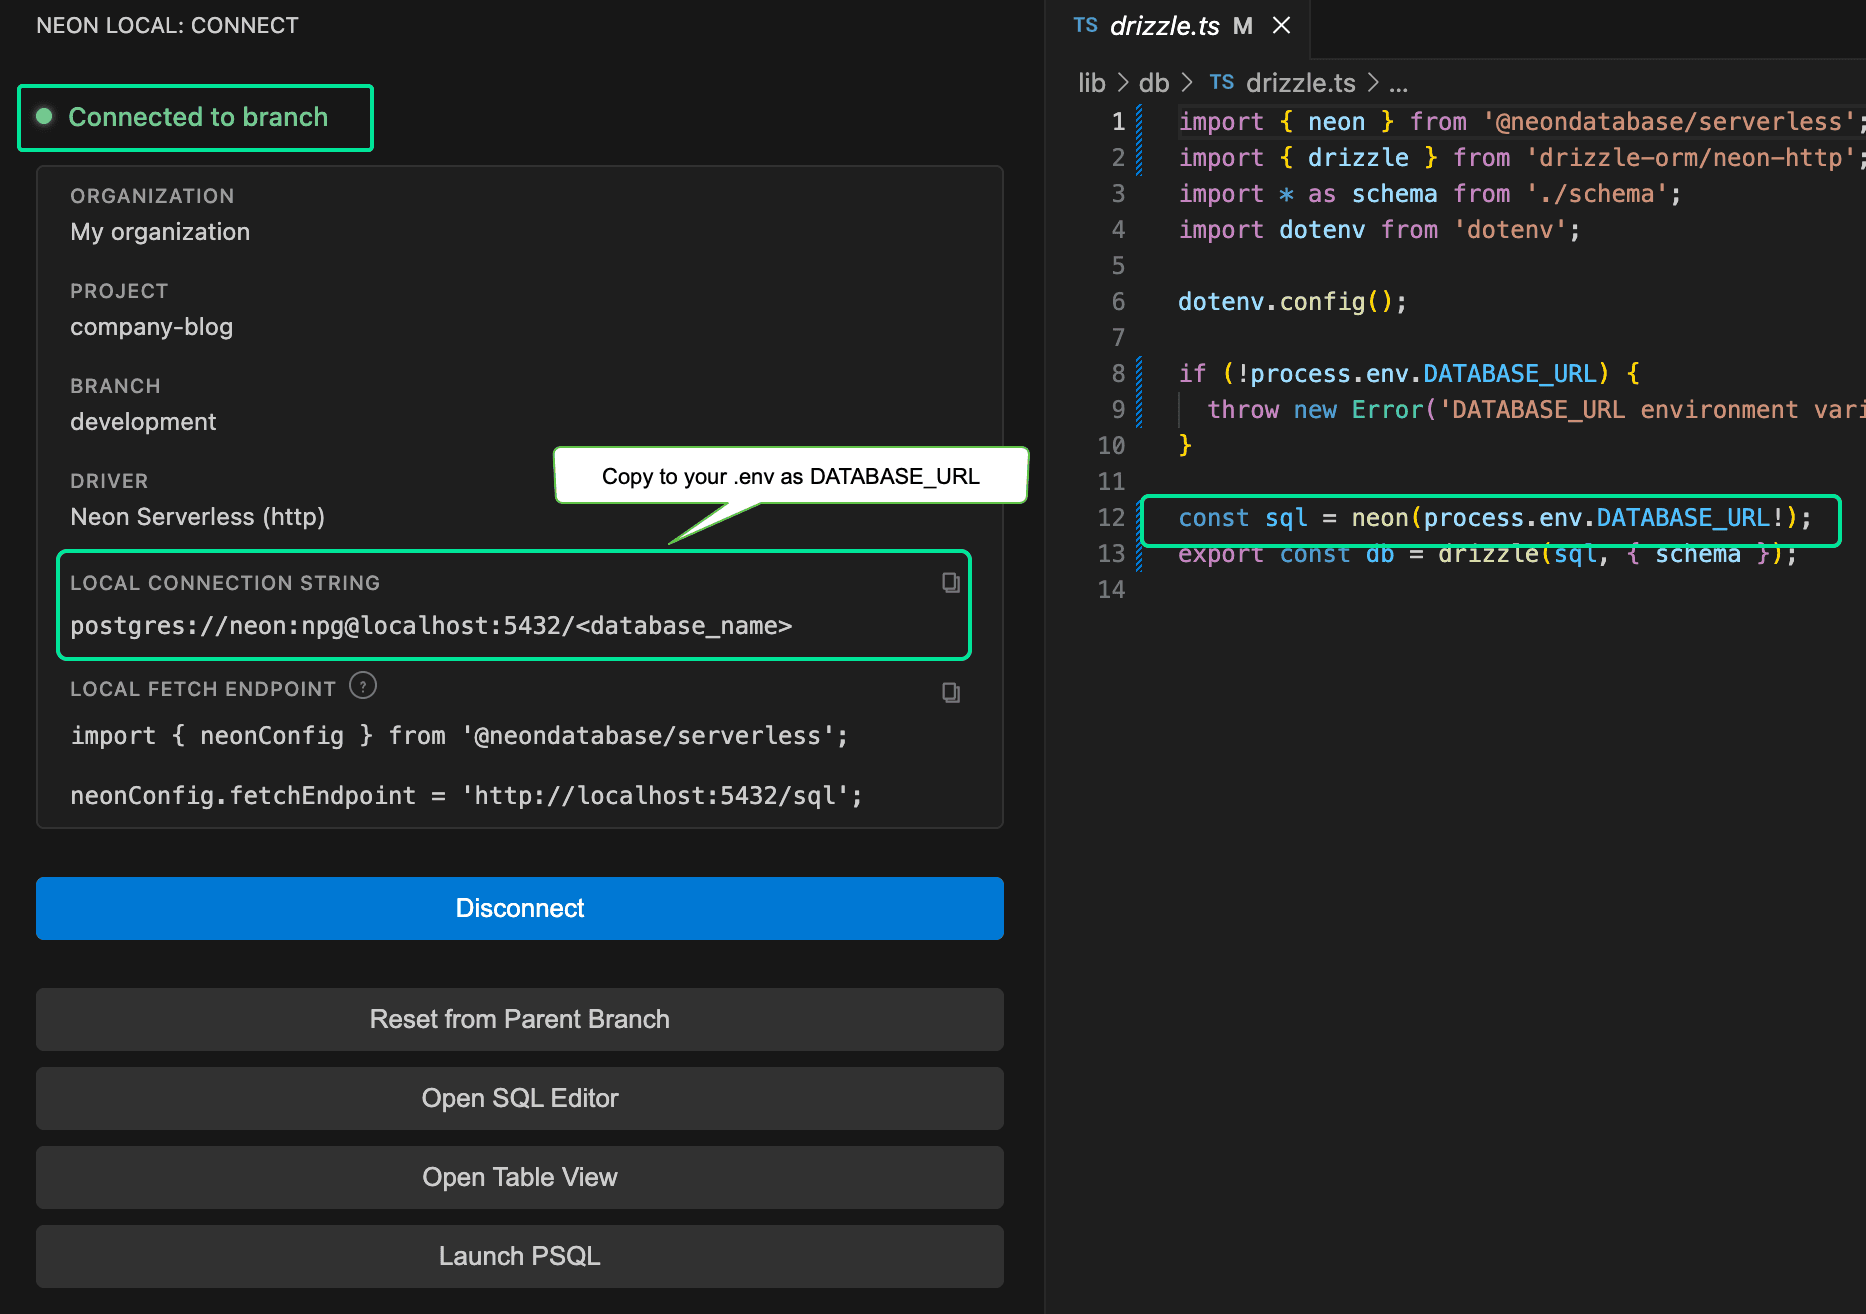Open SQL Editor from the panel
The height and width of the screenshot is (1314, 1866).
[519, 1098]
